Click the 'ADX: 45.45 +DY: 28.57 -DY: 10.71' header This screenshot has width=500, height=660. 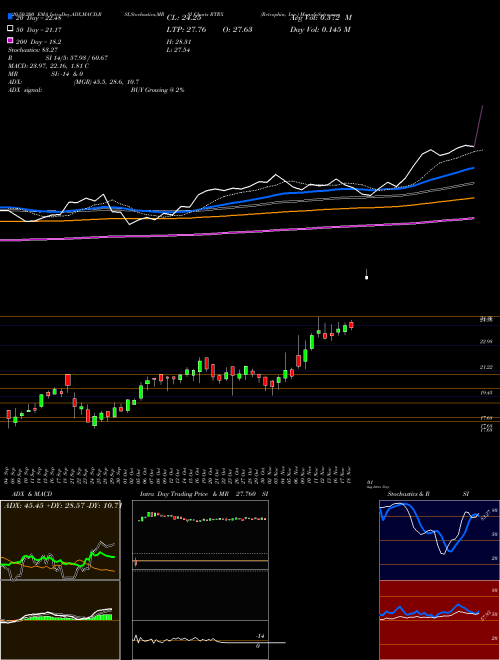click(62, 505)
